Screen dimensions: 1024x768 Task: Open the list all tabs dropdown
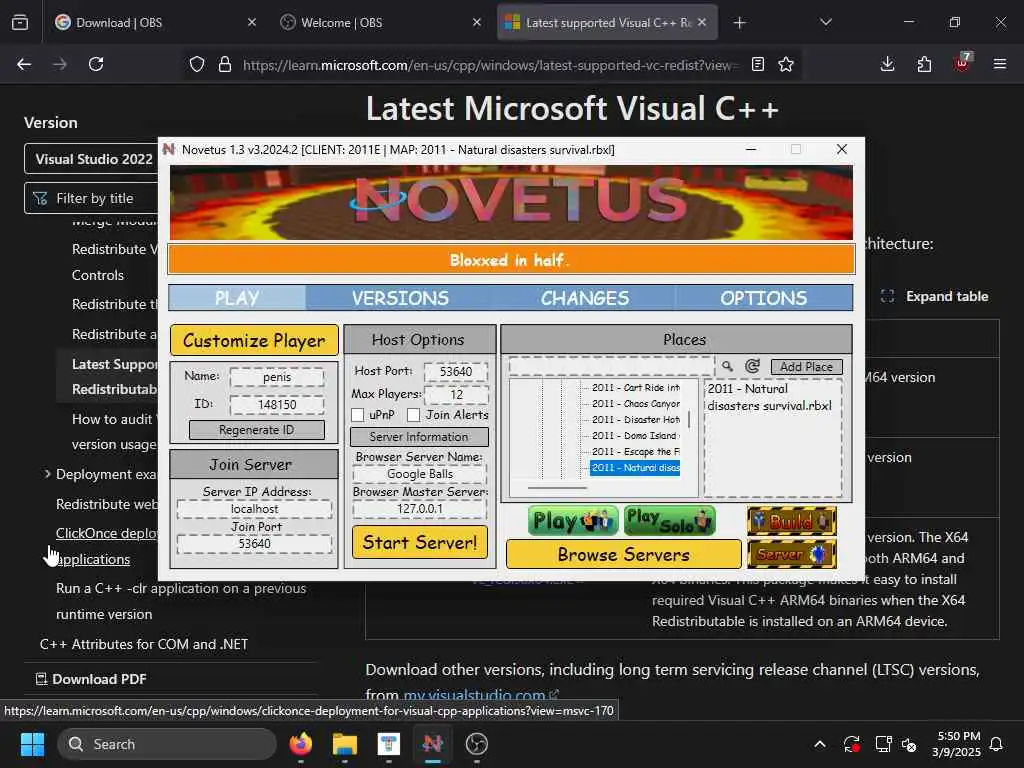pos(826,22)
